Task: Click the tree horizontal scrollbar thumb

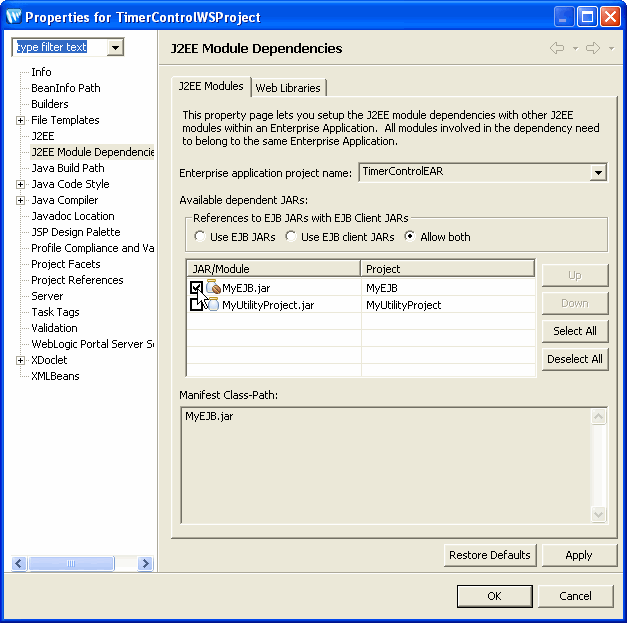Action: (x=71, y=563)
